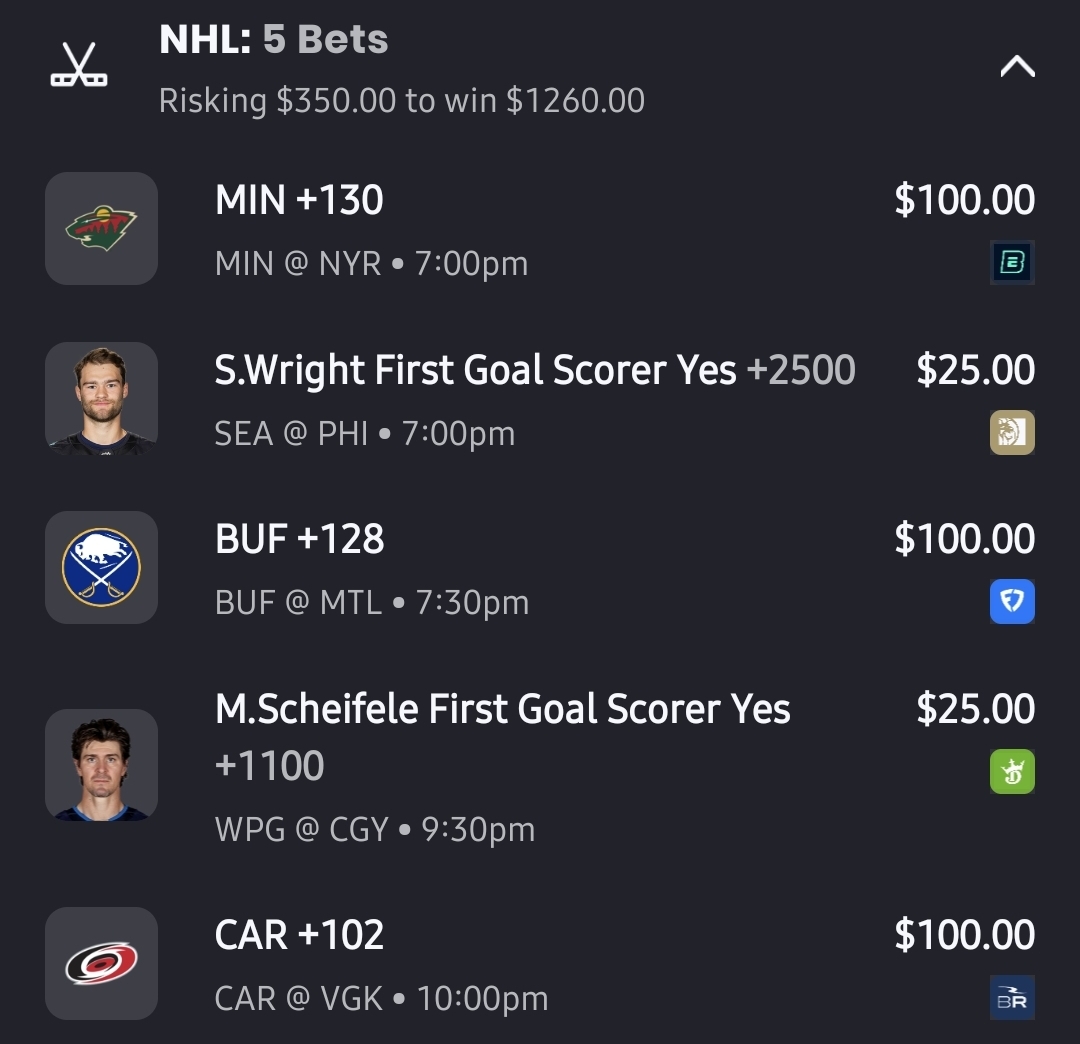Collapse the NHL bets section chevron
Screen dimensions: 1080x1044
point(1017,67)
